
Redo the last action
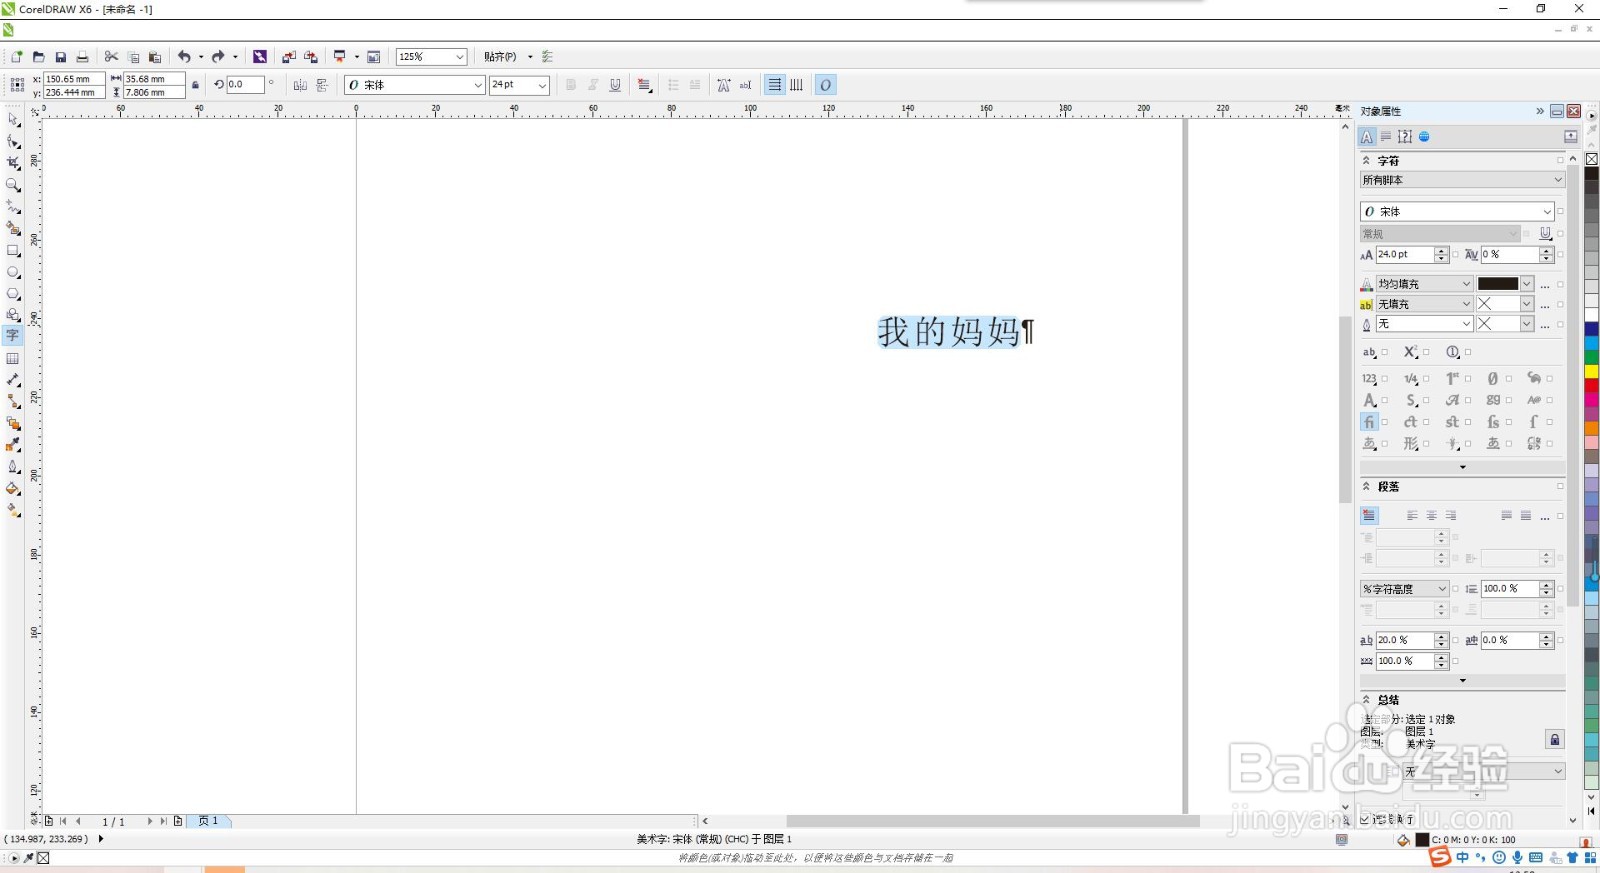(218, 57)
